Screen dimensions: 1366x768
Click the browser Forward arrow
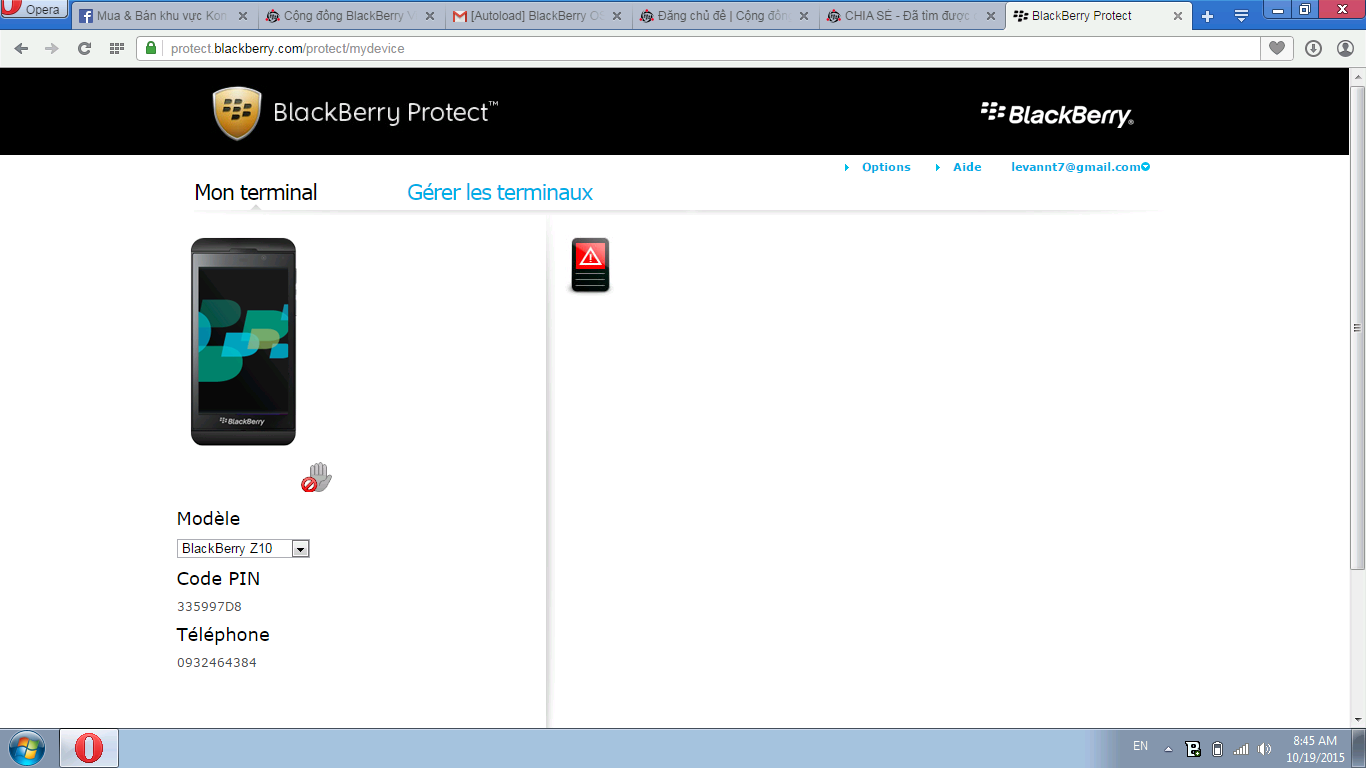point(52,48)
